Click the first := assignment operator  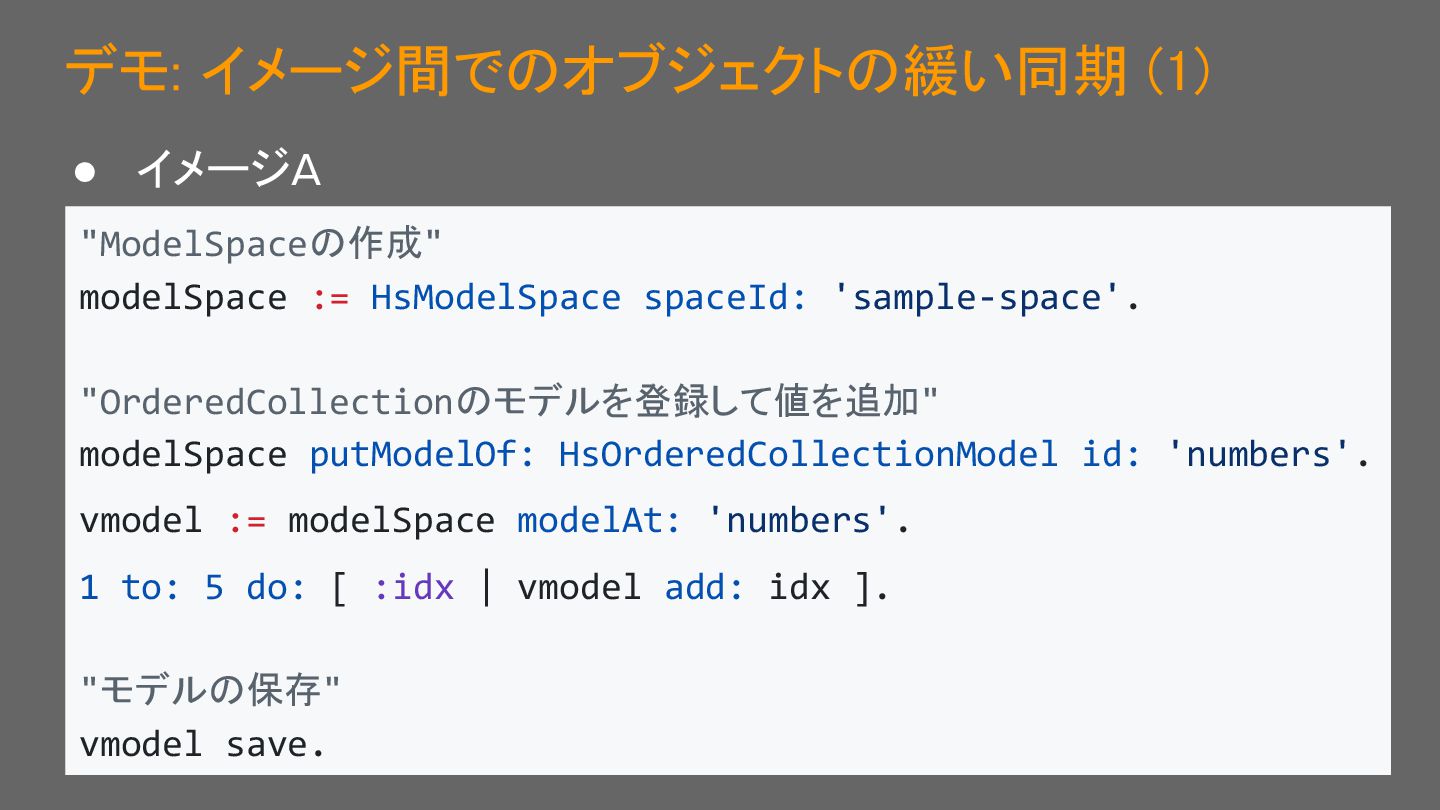[330, 297]
